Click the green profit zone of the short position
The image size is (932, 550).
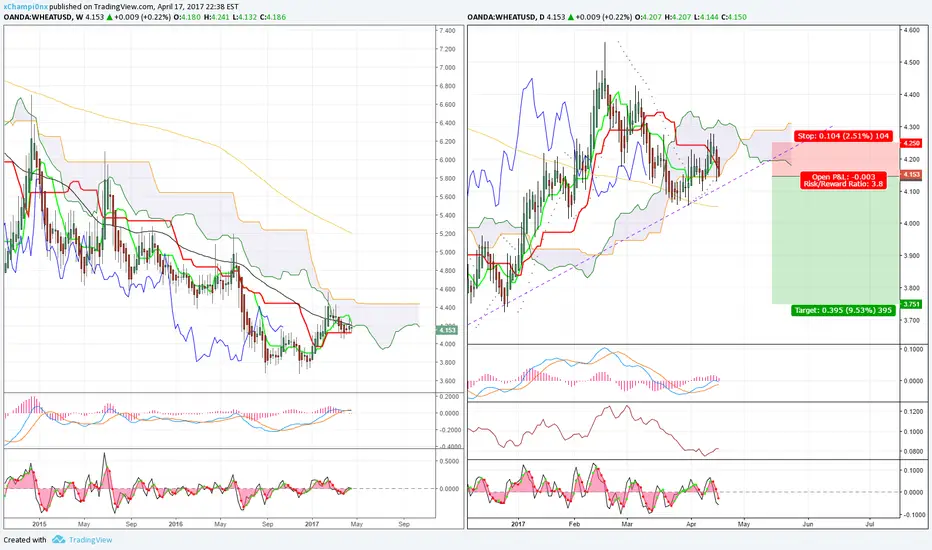coord(835,240)
